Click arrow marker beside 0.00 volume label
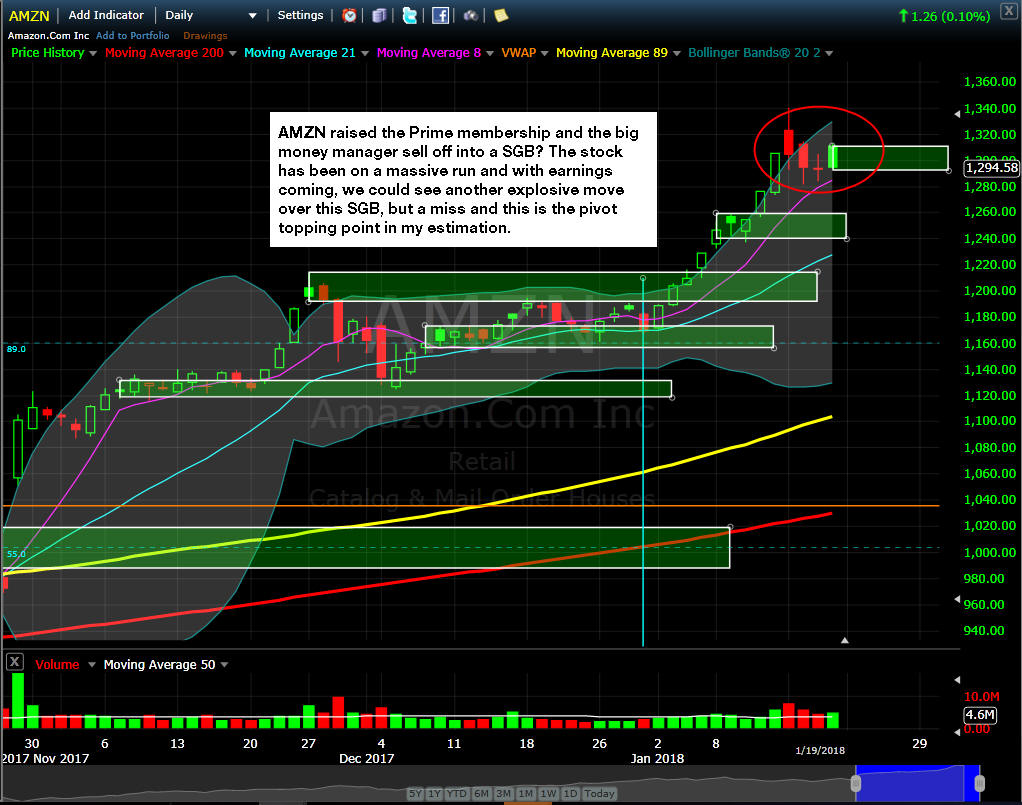The width and height of the screenshot is (1022, 805). (x=957, y=731)
